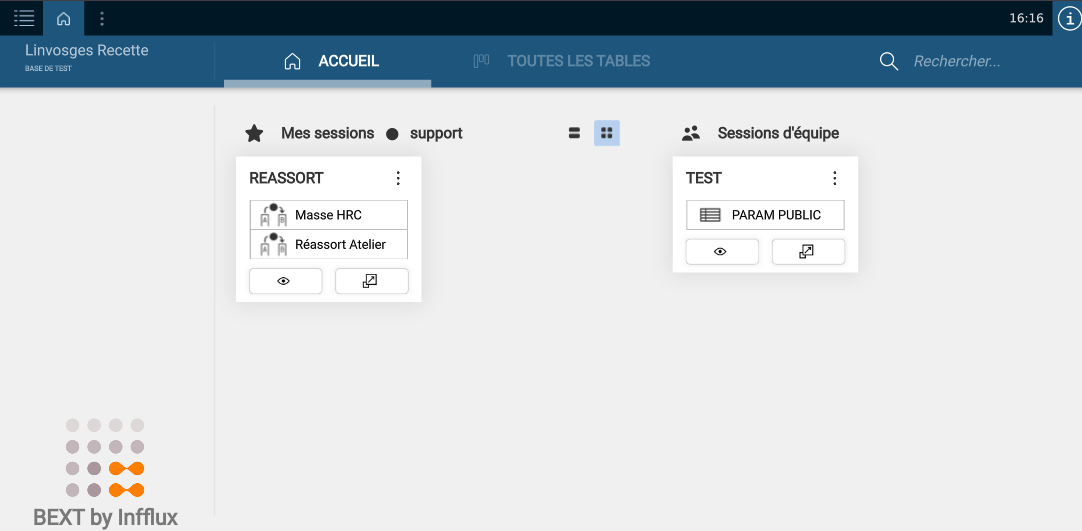The image size is (1082, 531).
Task: Select the ACCUEIL tab
Action: coord(330,61)
